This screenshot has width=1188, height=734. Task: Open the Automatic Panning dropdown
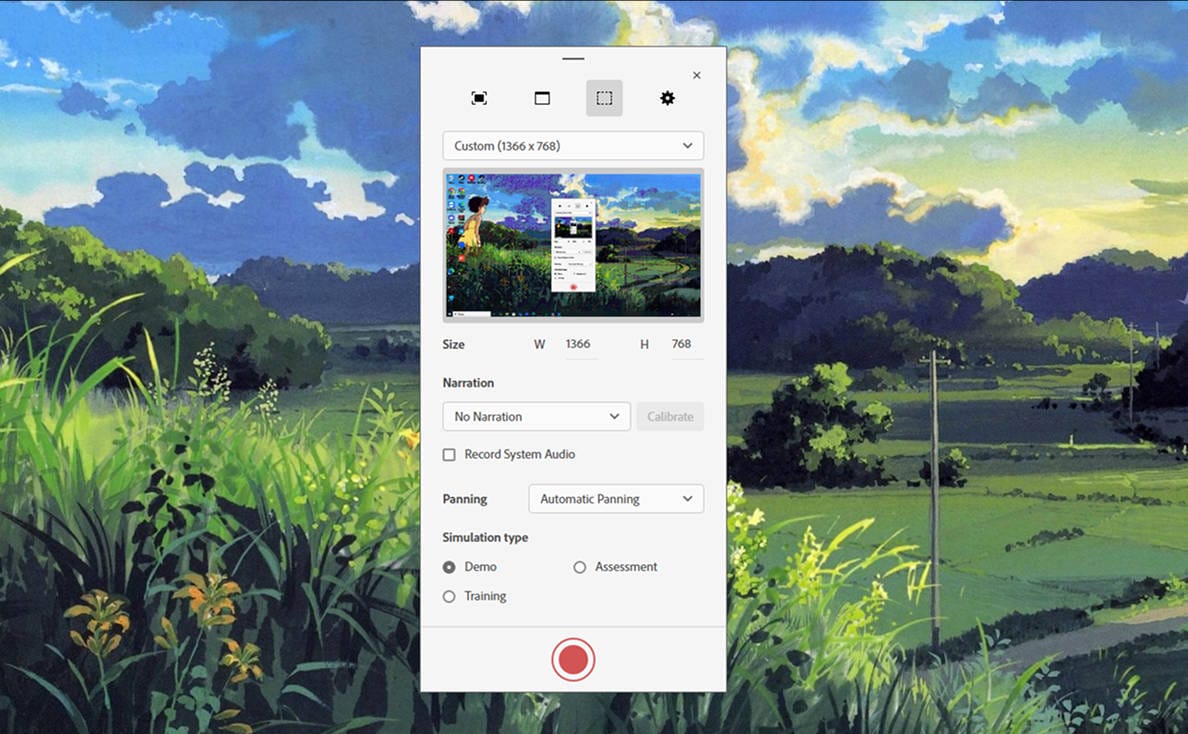coord(615,499)
